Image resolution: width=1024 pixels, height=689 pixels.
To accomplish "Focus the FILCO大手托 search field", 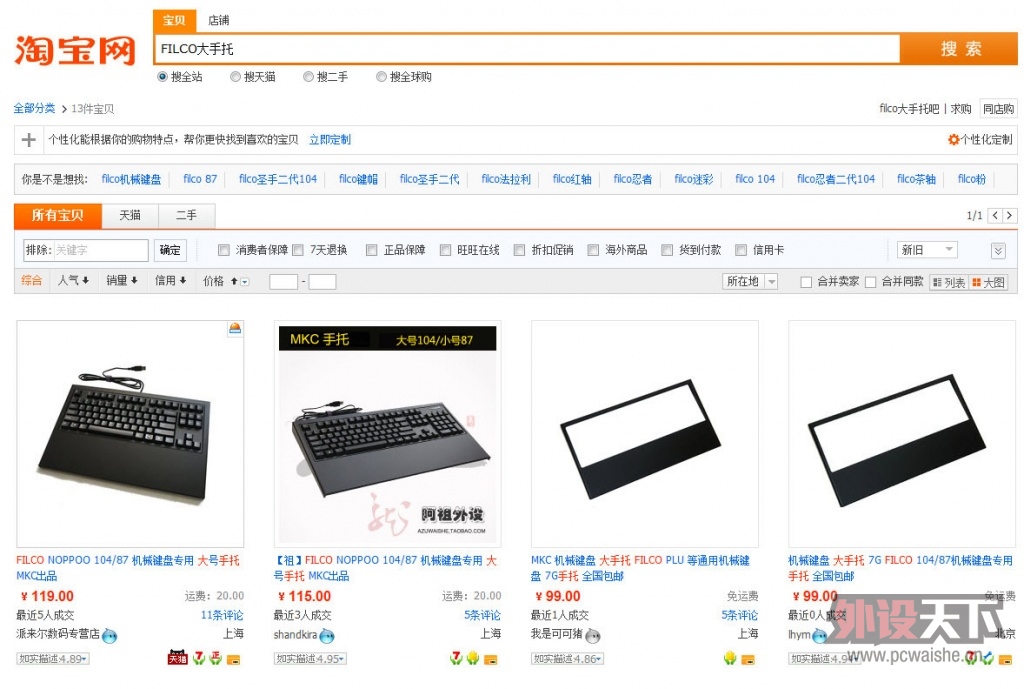I will pyautogui.click(x=527, y=49).
